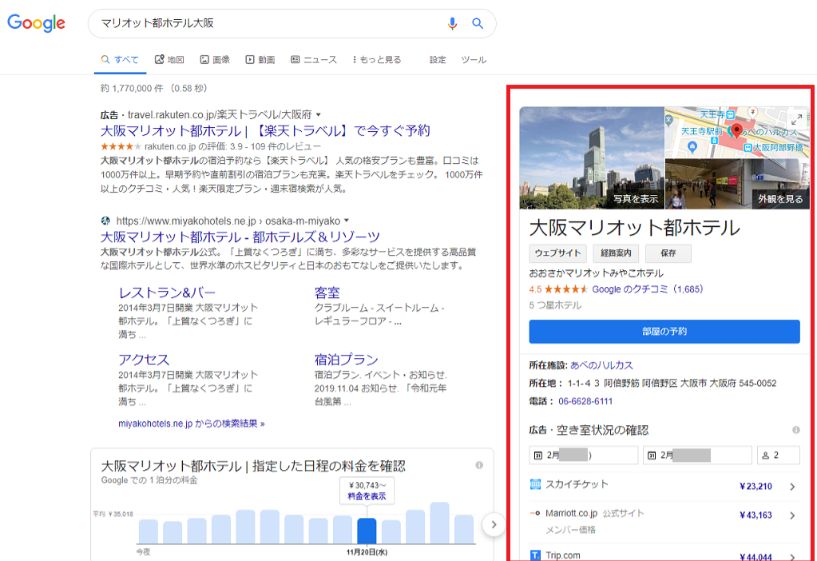The height and width of the screenshot is (561, 817).
Task: Switch to the 地図 tab
Action: click(169, 59)
